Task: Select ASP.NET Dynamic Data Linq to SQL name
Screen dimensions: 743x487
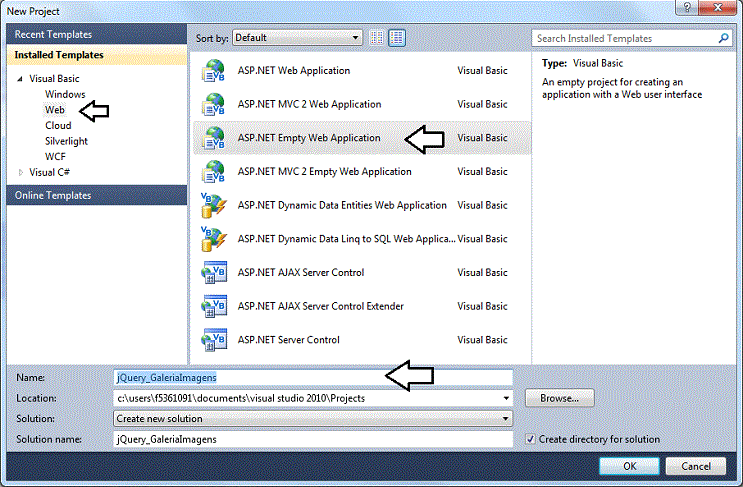Action: [346, 239]
